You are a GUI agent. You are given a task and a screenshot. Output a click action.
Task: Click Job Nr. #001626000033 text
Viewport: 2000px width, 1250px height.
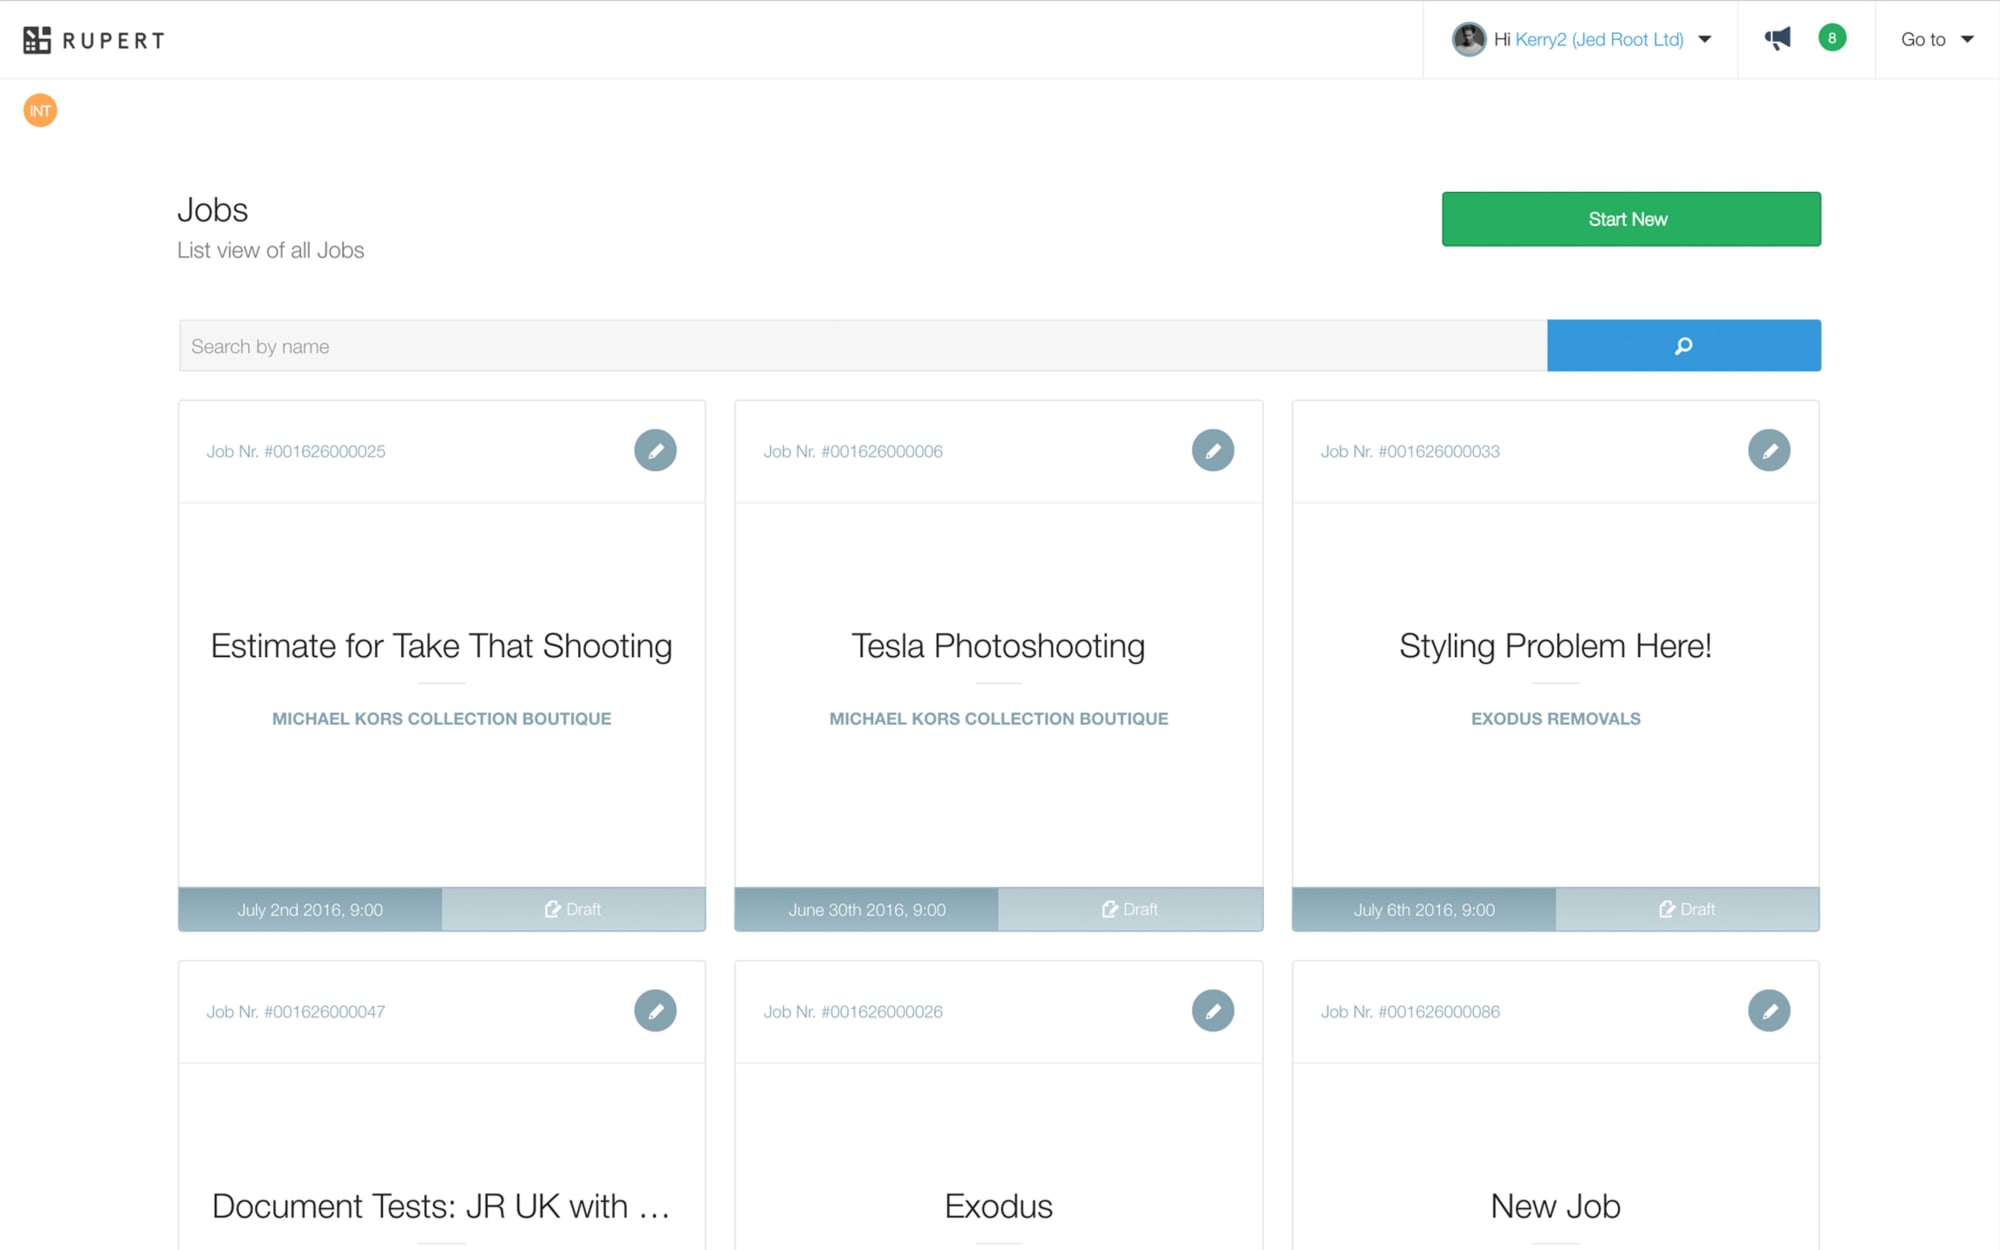tap(1410, 451)
